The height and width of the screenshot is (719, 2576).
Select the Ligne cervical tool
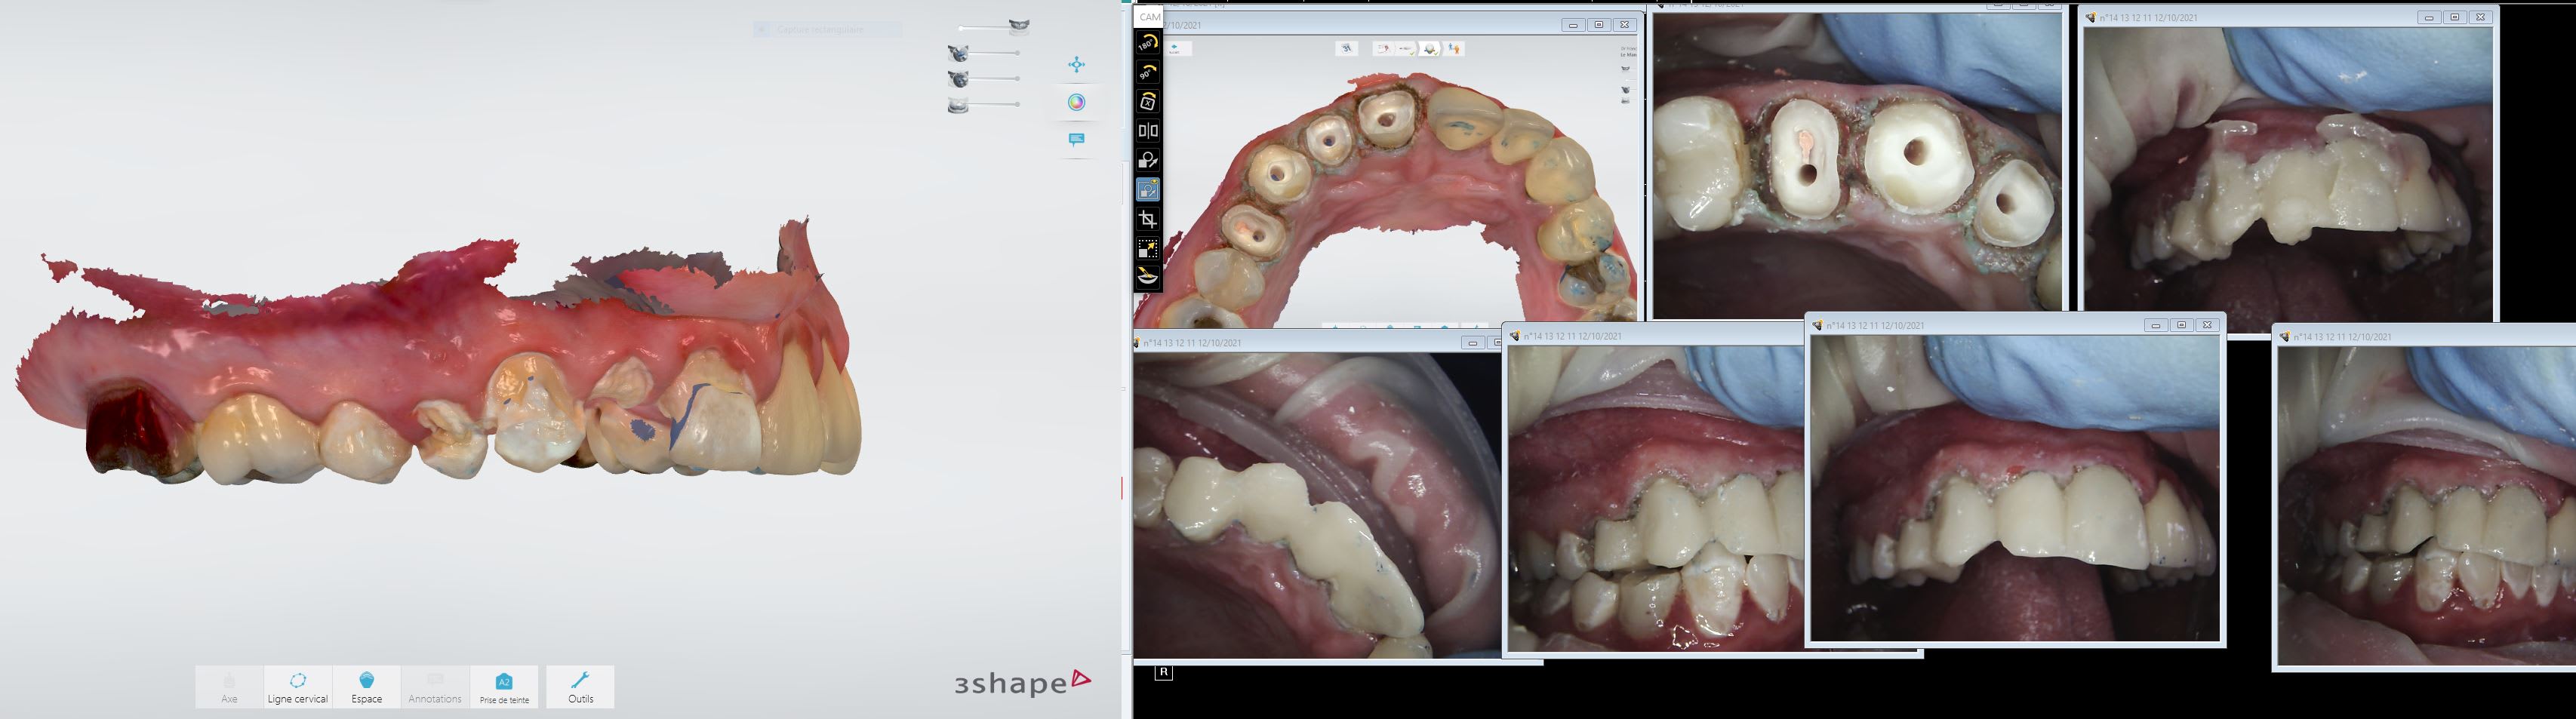coord(297,687)
